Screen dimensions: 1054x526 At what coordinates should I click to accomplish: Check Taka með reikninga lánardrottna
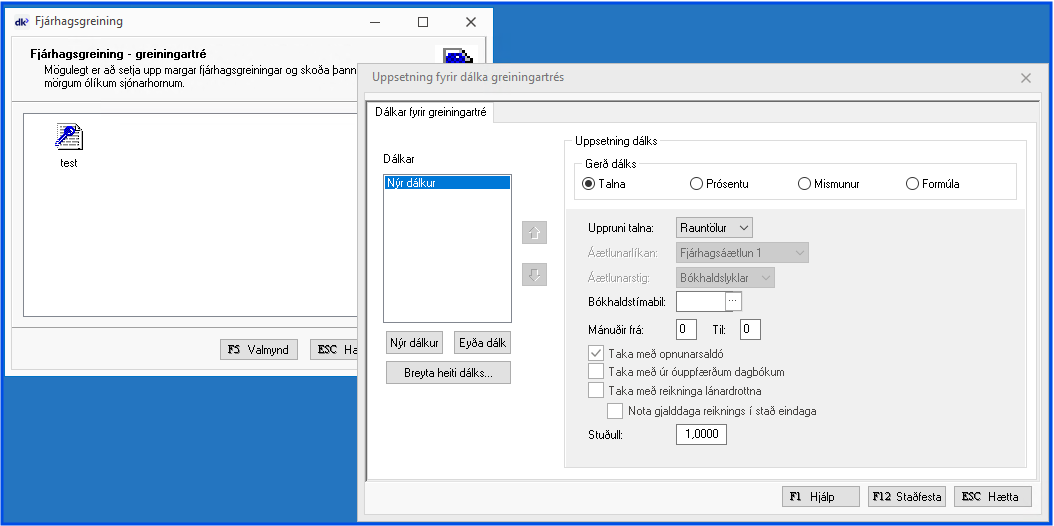point(596,391)
